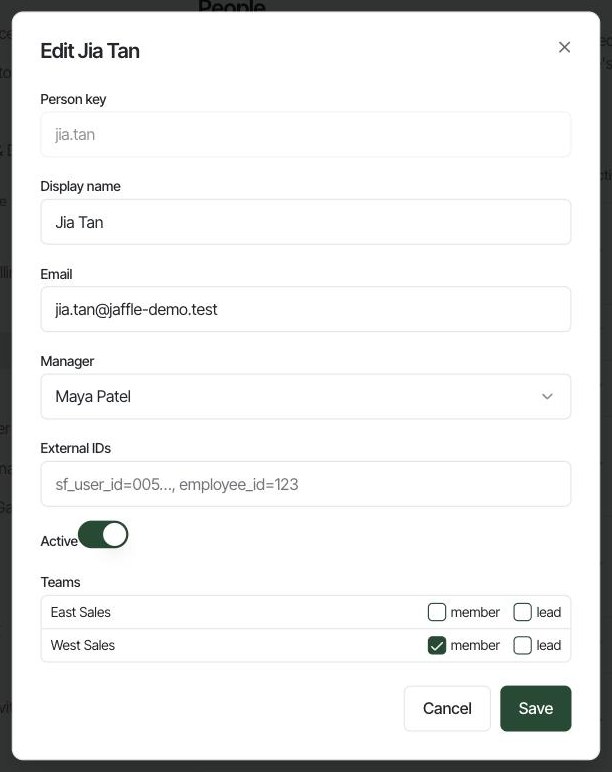Viewport: 612px width, 772px height.
Task: Save changes to Jia Tan
Action: pyautogui.click(x=536, y=708)
